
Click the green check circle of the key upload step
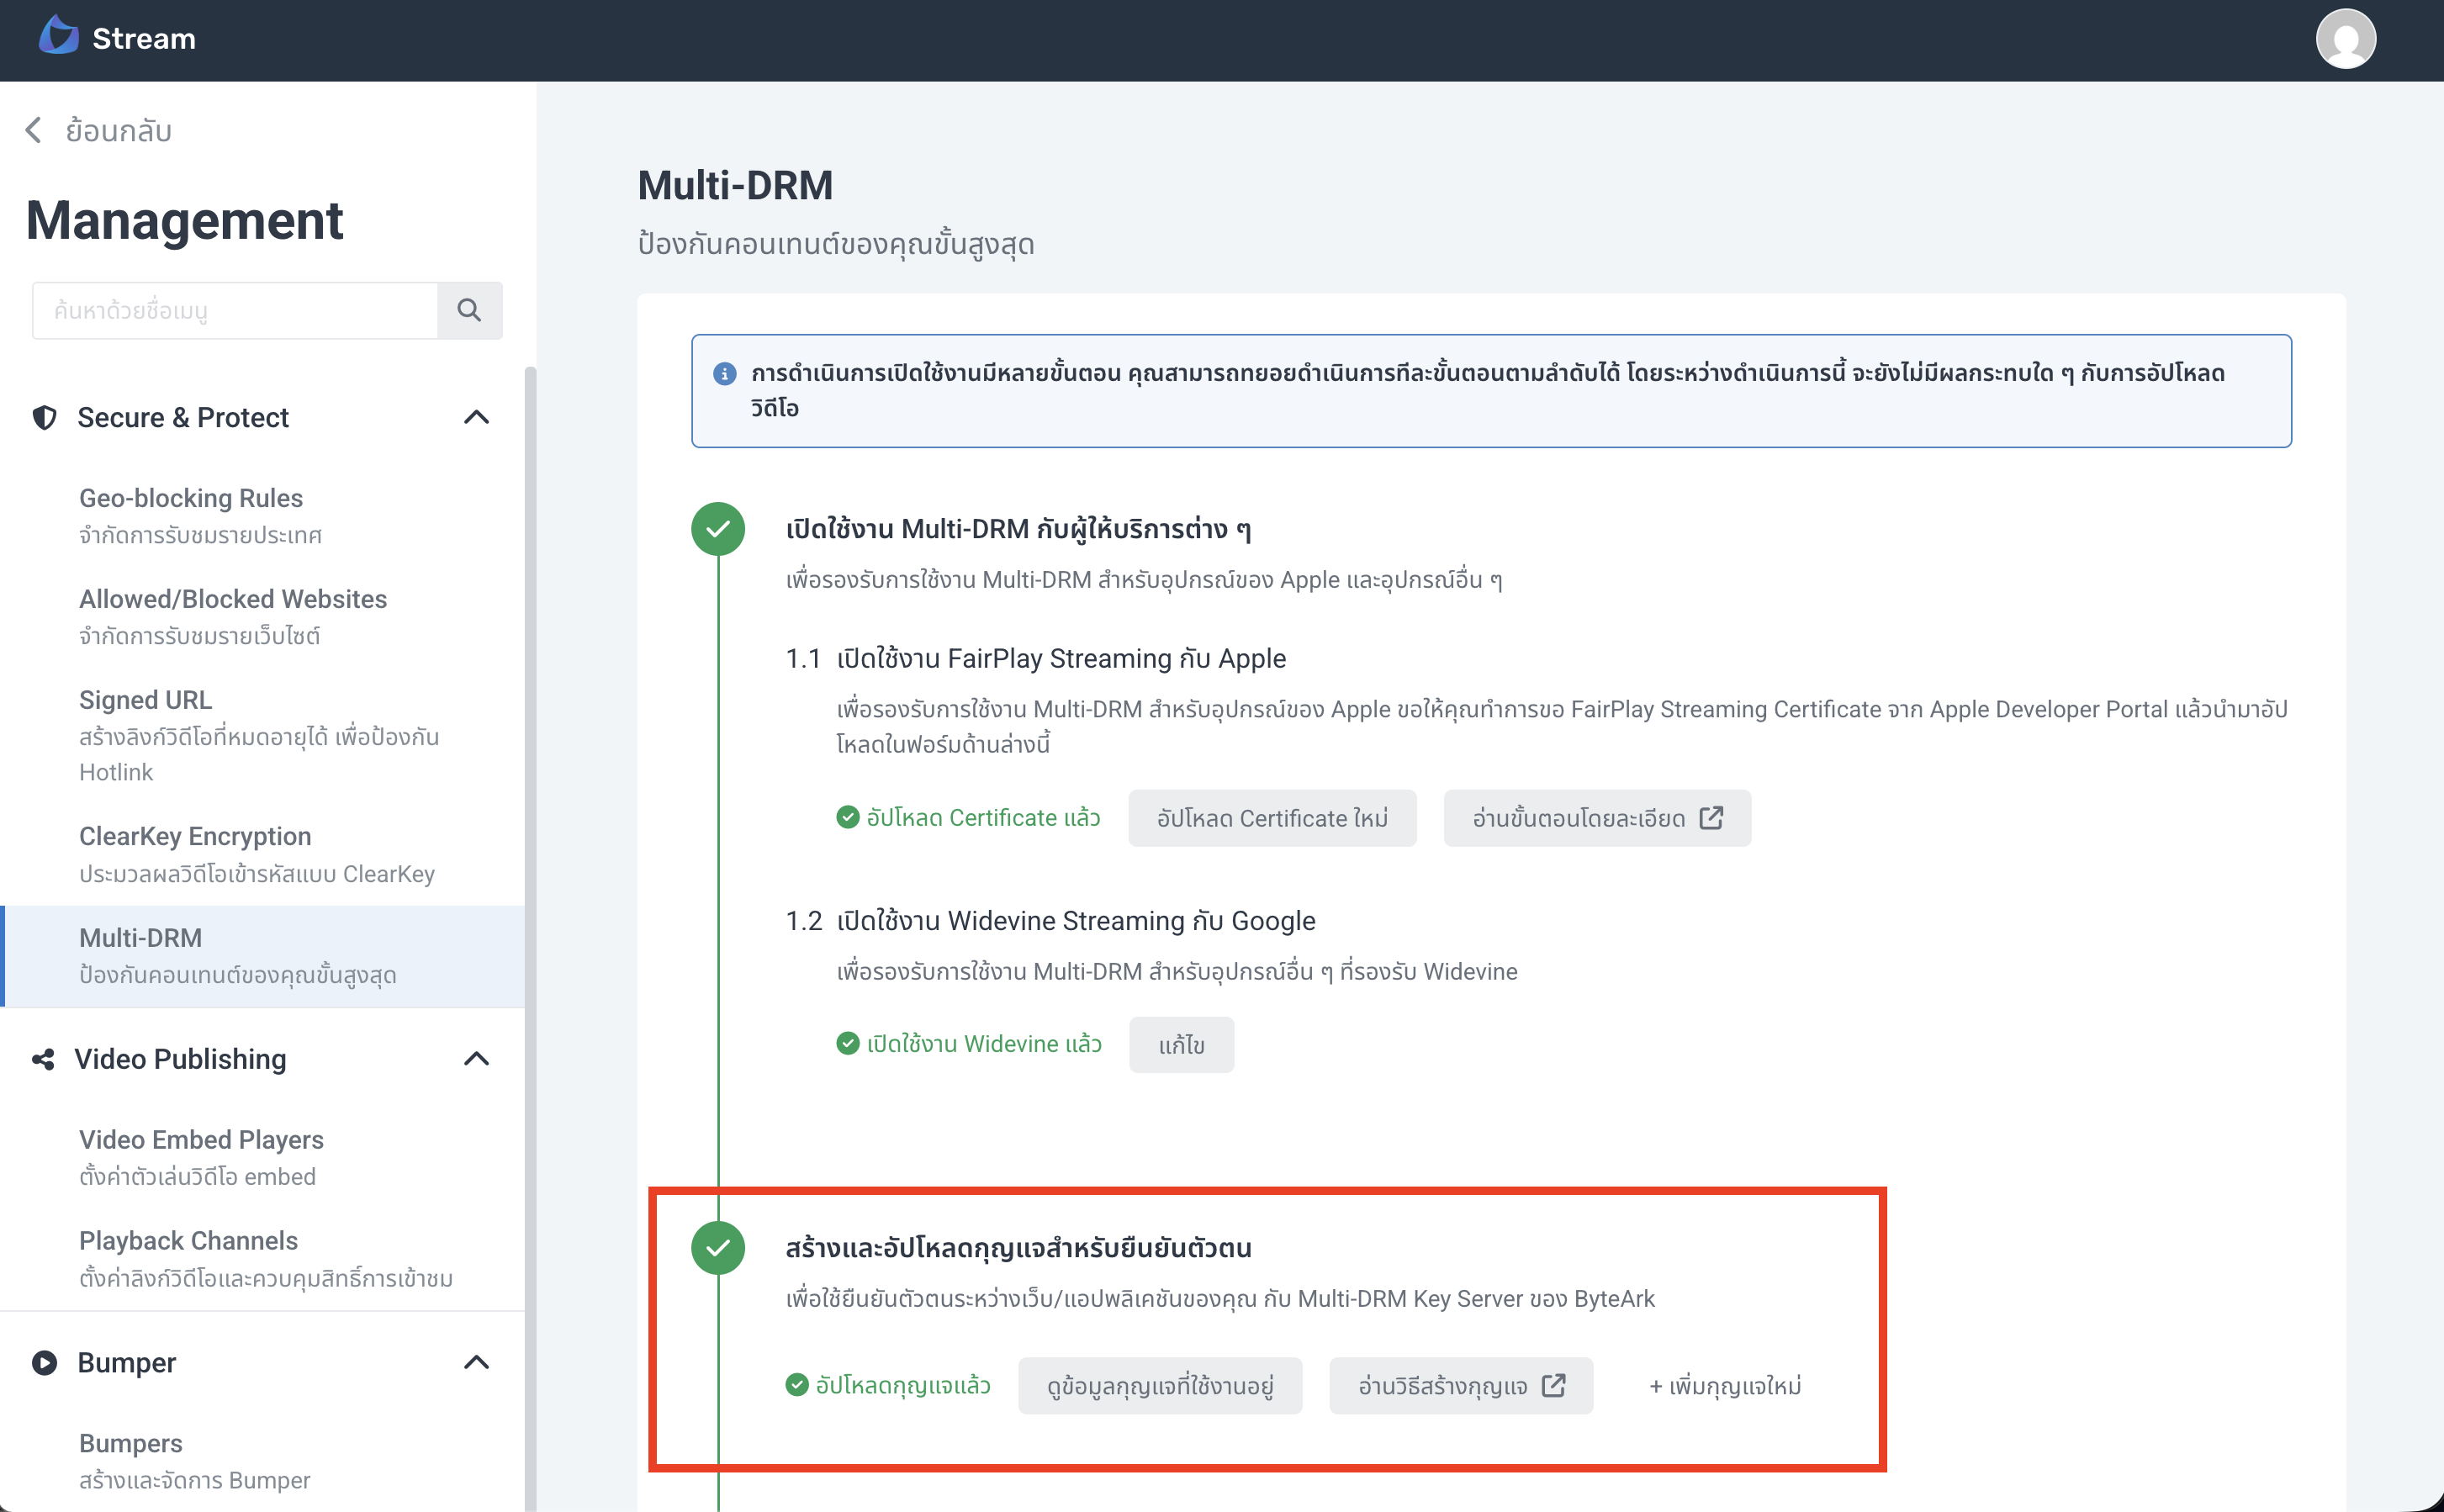point(718,1247)
